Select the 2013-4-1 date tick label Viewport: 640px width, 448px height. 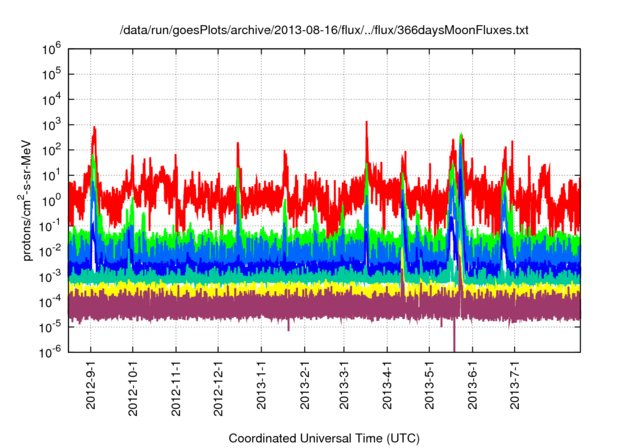tap(387, 385)
